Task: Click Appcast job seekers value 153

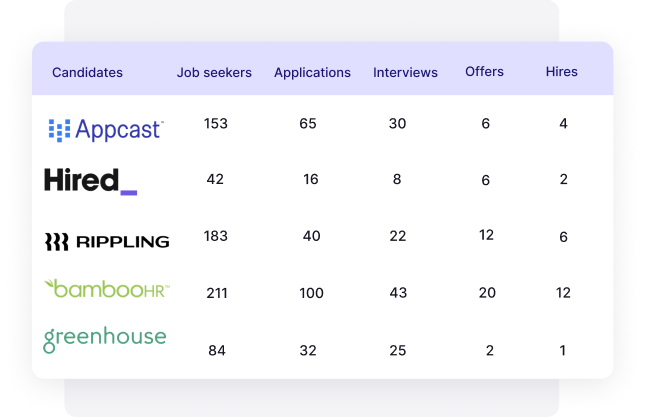Action: point(216,124)
